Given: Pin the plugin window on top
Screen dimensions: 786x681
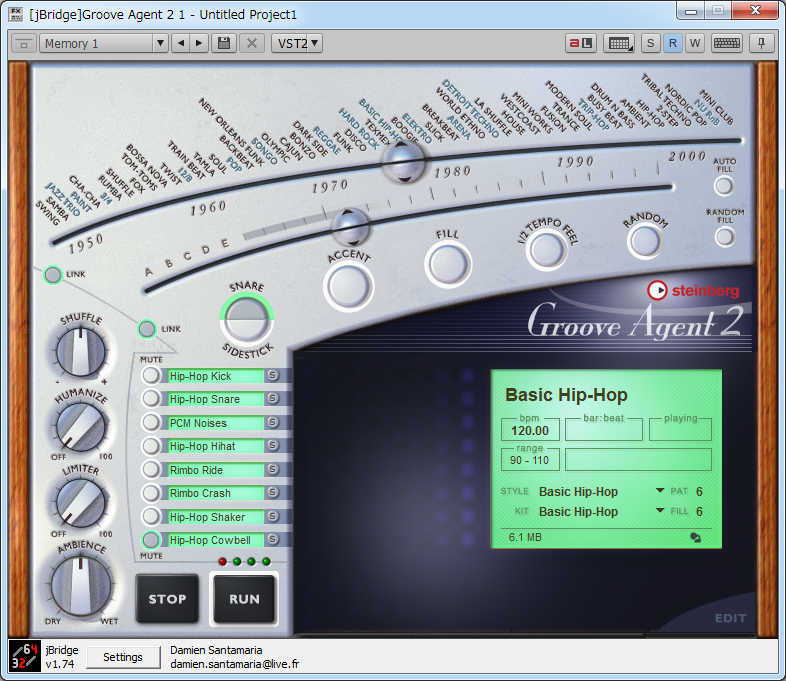Looking at the screenshot, I should (761, 44).
